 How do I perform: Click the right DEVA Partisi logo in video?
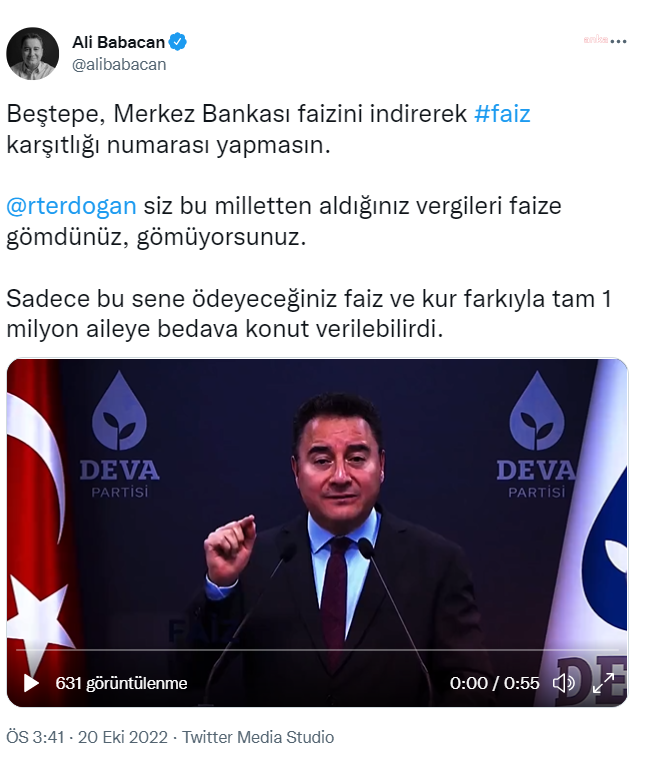(x=537, y=435)
